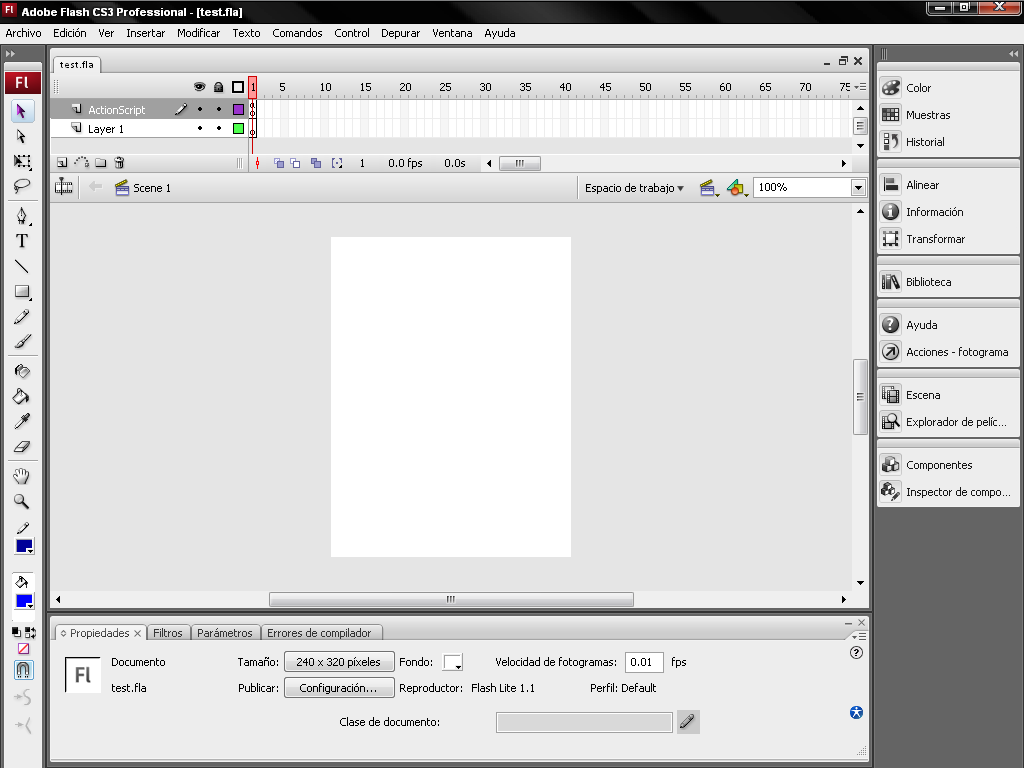Image resolution: width=1024 pixels, height=768 pixels.
Task: Add a motion guide layer
Action: pyautogui.click(x=82, y=163)
